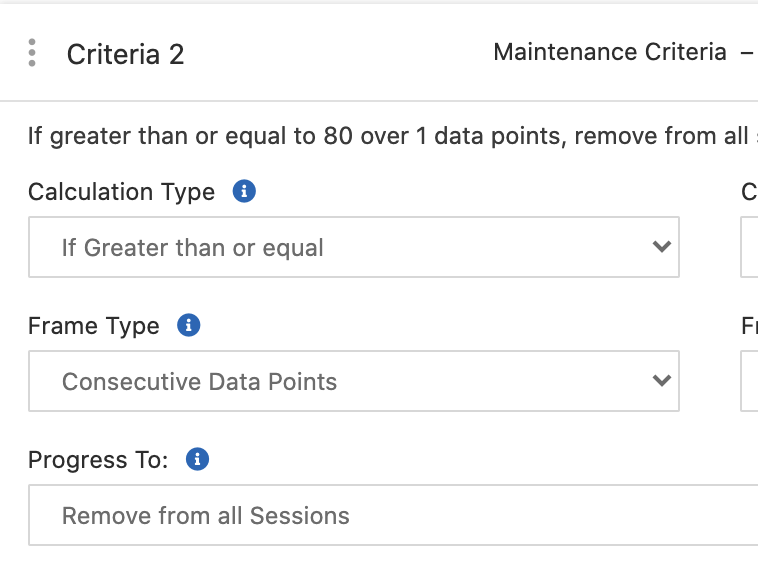Click the Criteria 2 heading
The height and width of the screenshot is (578, 758).
click(x=125, y=54)
